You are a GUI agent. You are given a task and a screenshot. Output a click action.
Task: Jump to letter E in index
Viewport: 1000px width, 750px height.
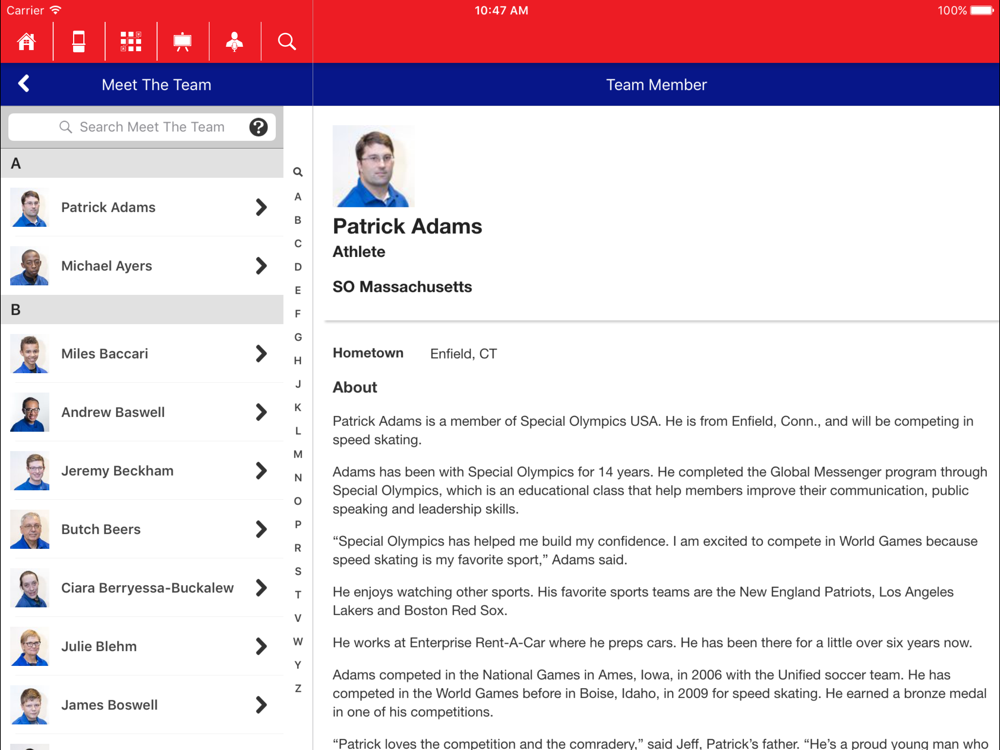coord(298,290)
